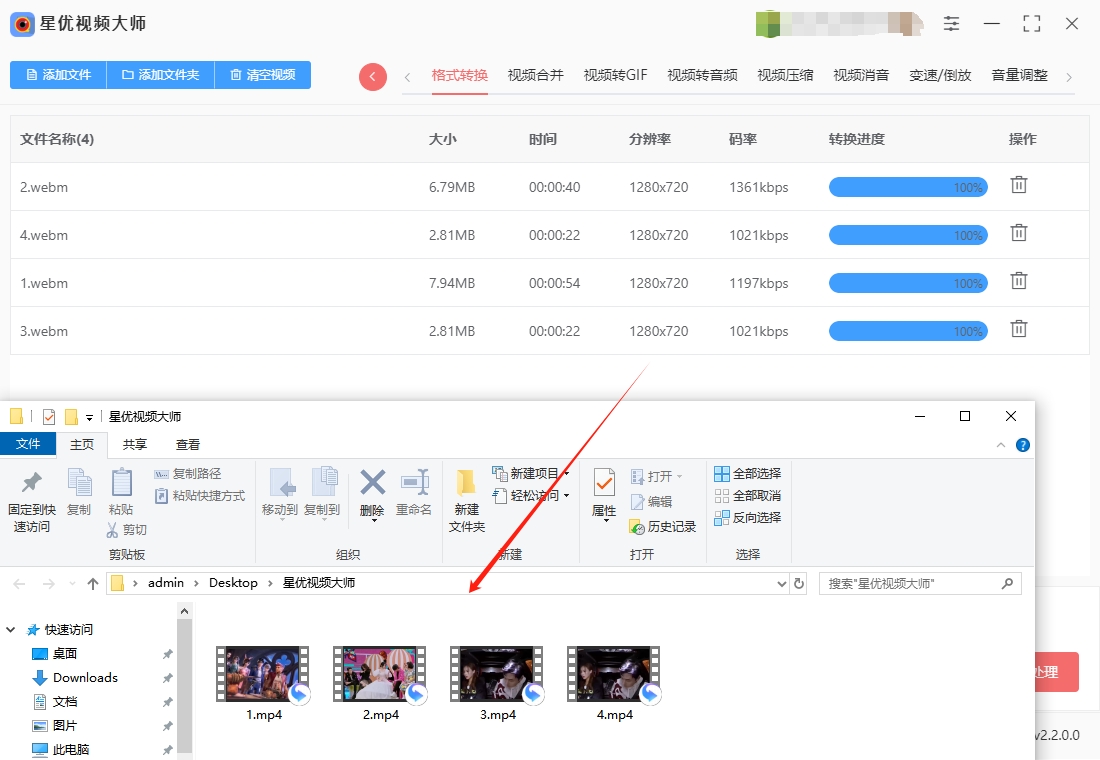
Task: Delete 4.webm with its trash icon
Action: pyautogui.click(x=1019, y=233)
